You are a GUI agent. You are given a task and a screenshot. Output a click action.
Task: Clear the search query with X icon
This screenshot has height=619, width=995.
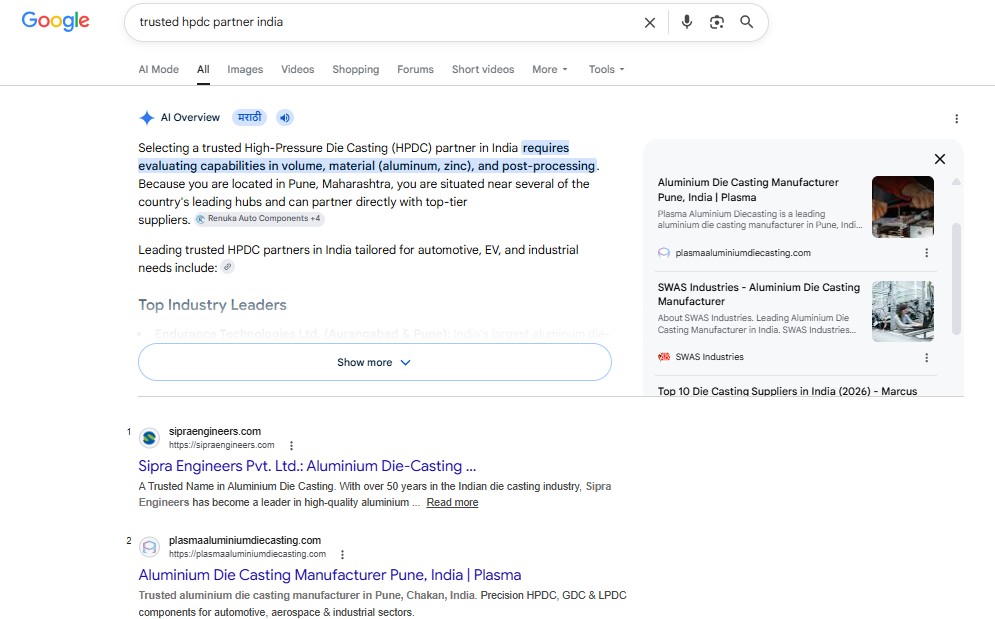(x=650, y=23)
